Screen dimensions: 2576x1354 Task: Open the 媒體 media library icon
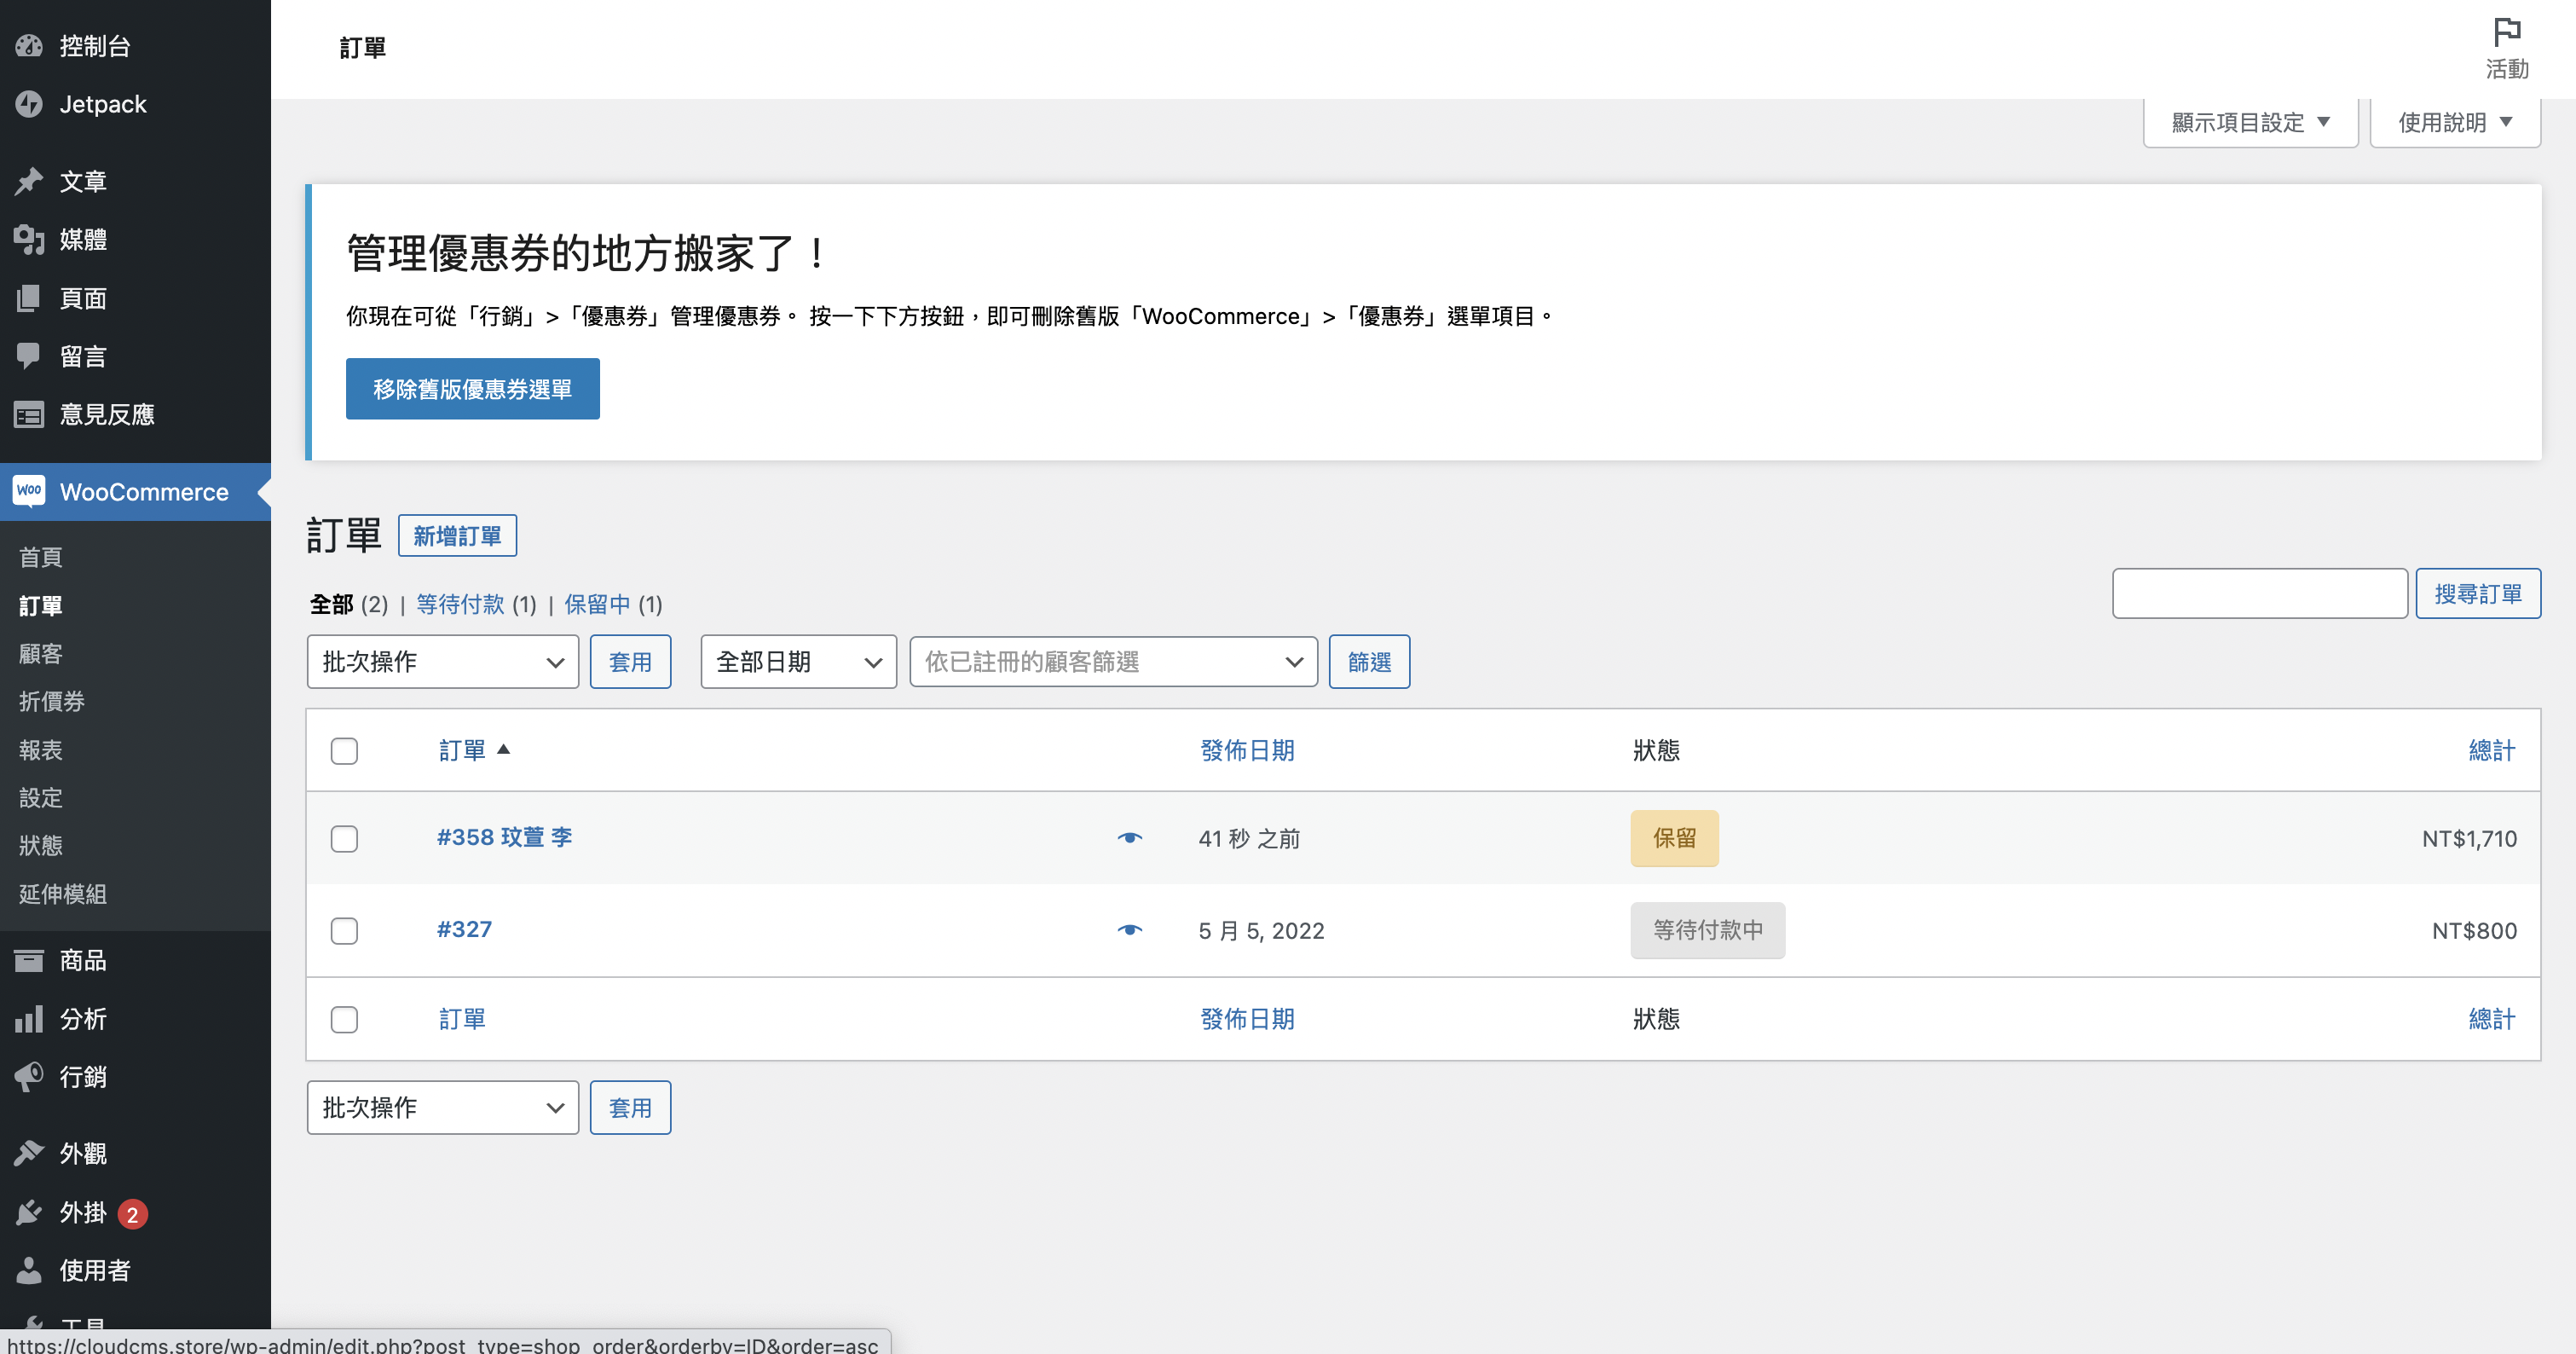(29, 239)
